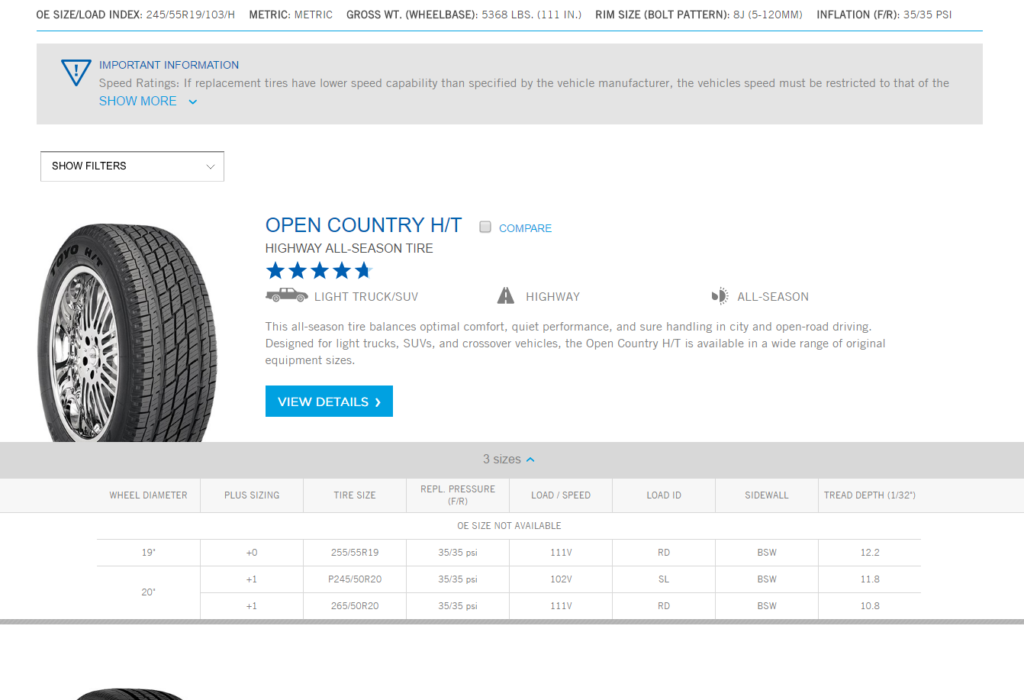Image resolution: width=1024 pixels, height=700 pixels.
Task: Click the Highway All-Season Tire subtitle
Action: click(349, 248)
